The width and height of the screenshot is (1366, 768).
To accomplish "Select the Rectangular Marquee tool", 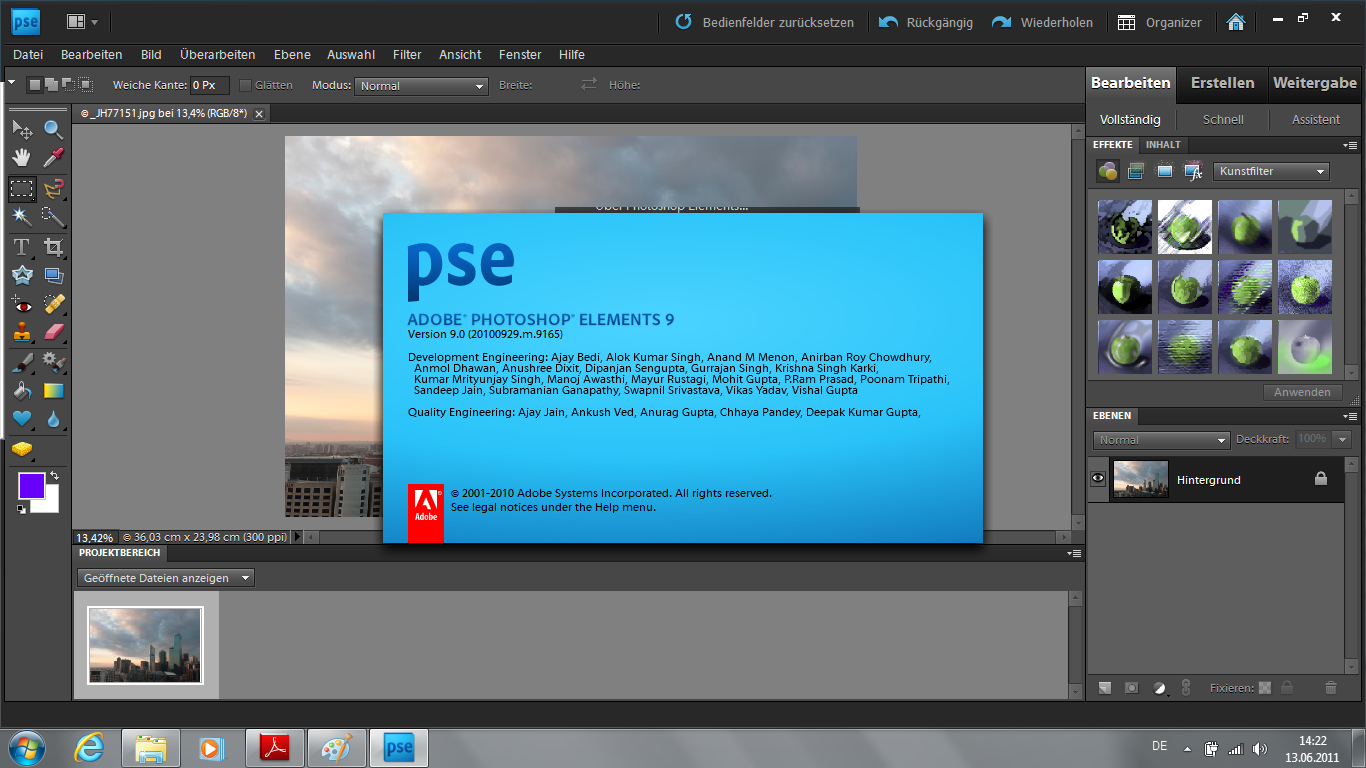I will 22,188.
